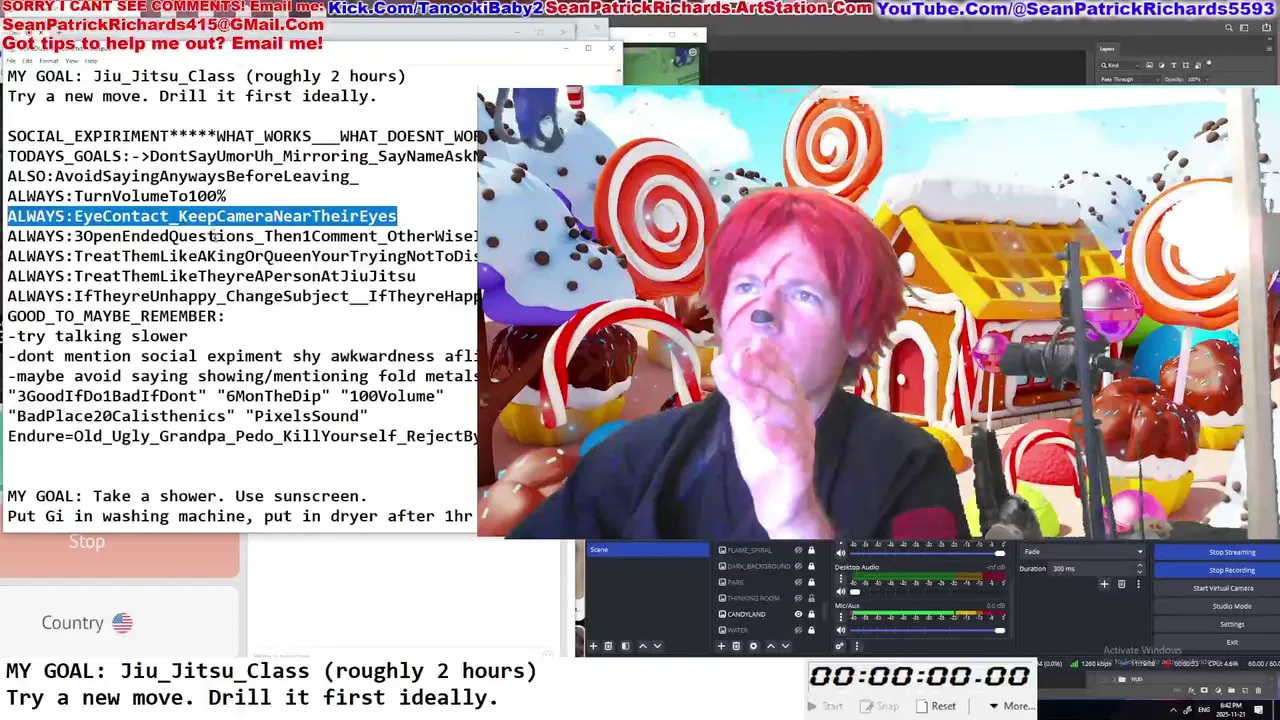This screenshot has width=1280, height=720.
Task: Open Studio Mode in OBS
Action: [x=1217, y=606]
